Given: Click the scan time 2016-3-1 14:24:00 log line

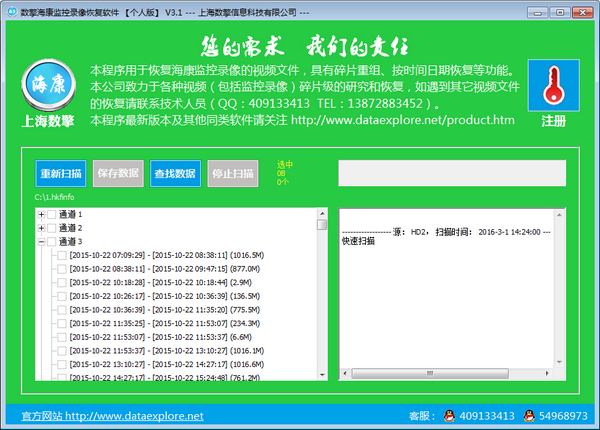Looking at the screenshot, I should click(x=446, y=232).
